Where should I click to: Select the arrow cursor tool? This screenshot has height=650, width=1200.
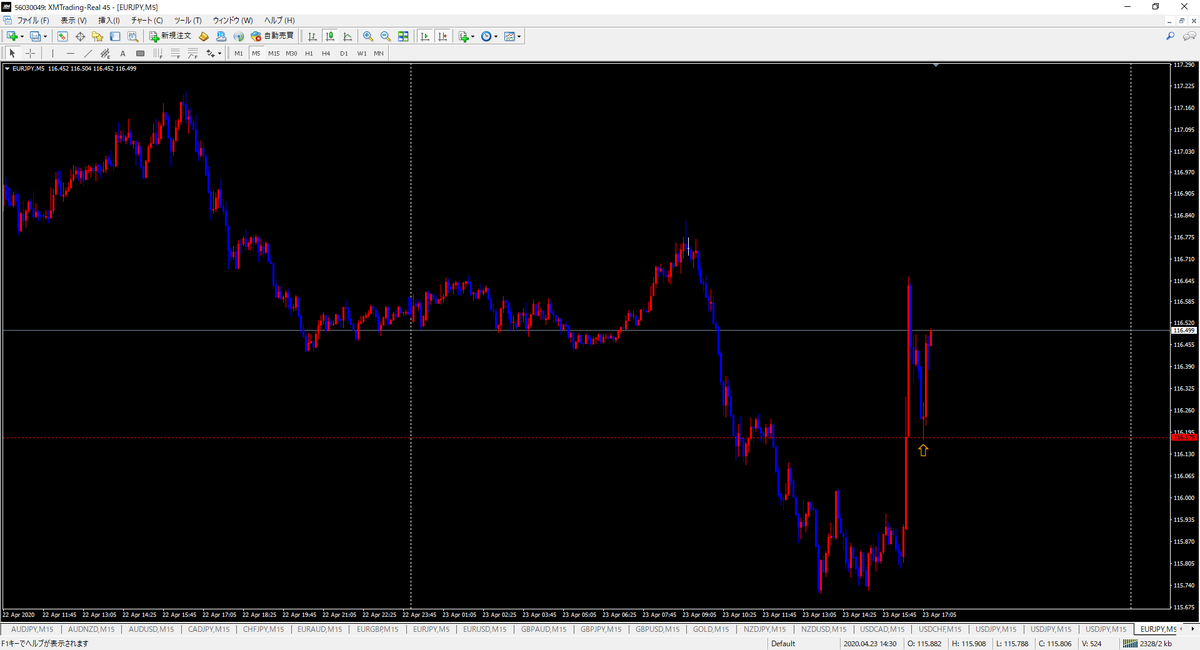(x=12, y=53)
